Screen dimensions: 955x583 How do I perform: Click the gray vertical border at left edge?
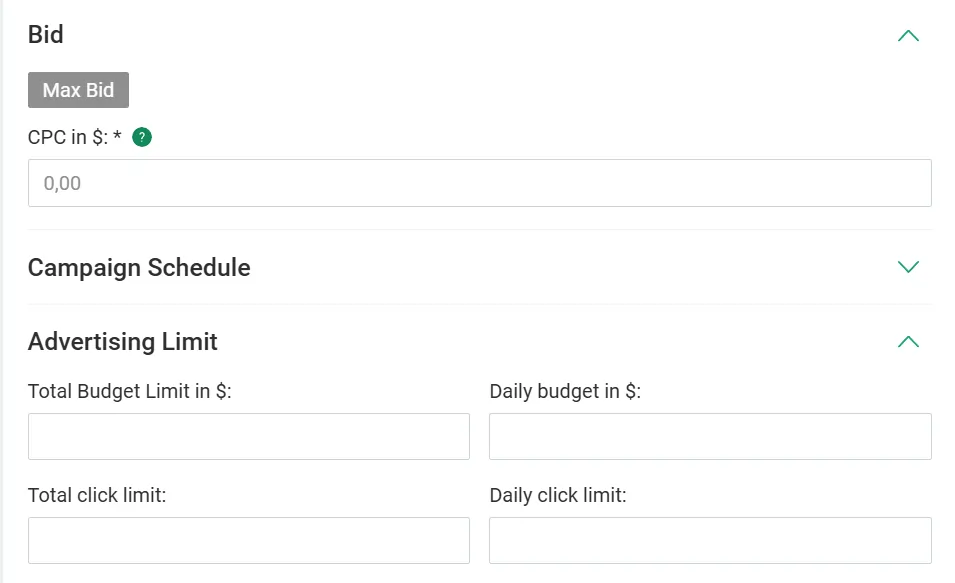pyautogui.click(x=2, y=300)
